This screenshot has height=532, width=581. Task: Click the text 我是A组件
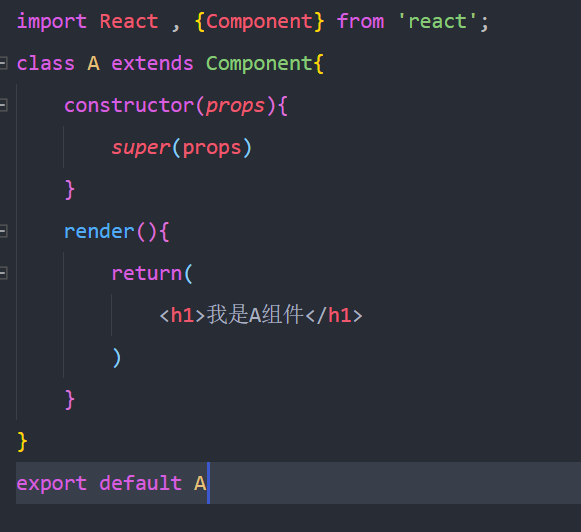(255, 315)
